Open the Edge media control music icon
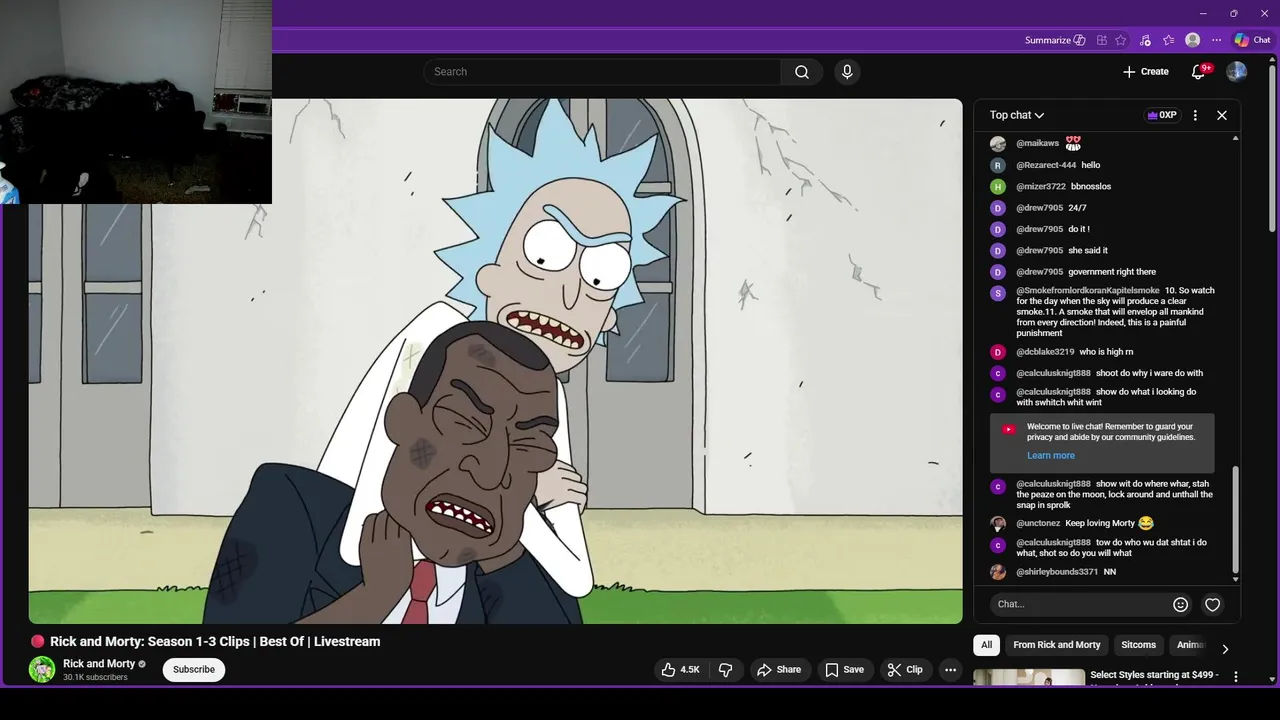Viewport: 1280px width, 720px height. 1145,40
